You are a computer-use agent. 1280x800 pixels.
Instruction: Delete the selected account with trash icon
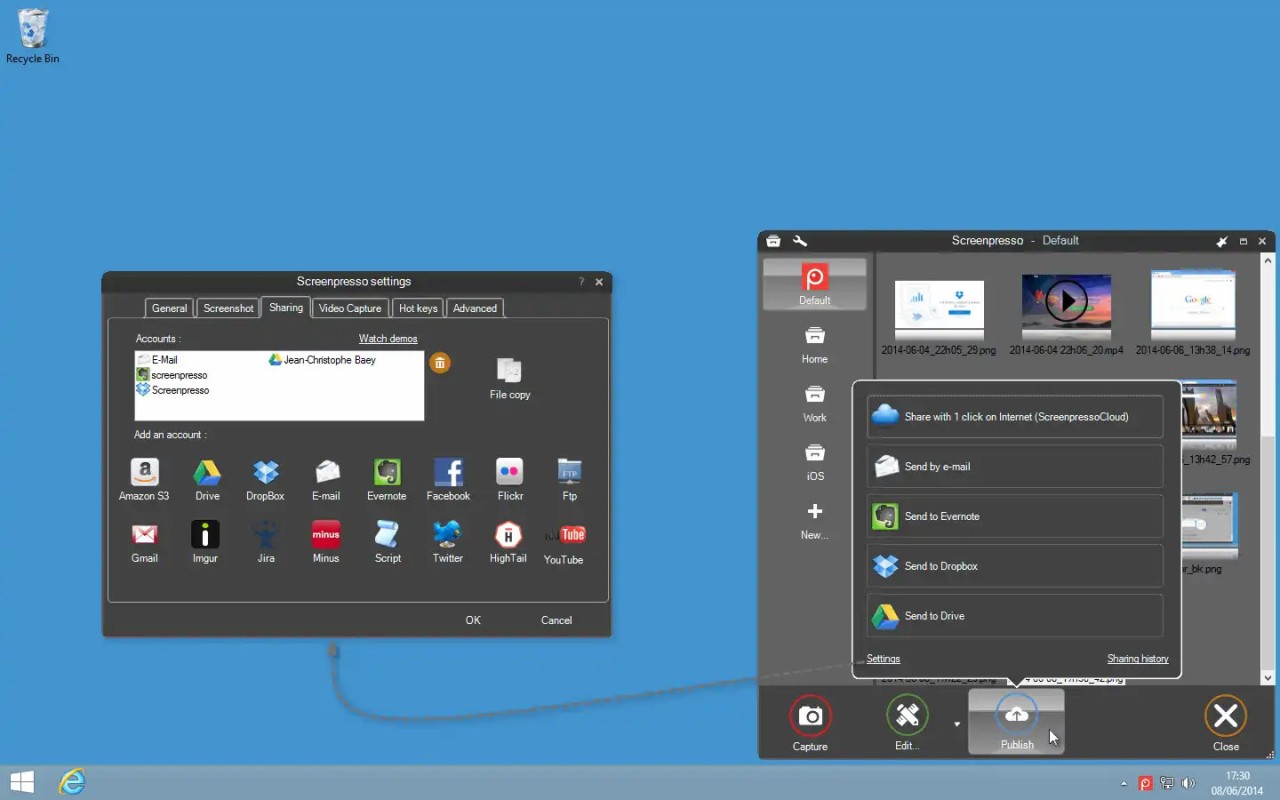440,362
